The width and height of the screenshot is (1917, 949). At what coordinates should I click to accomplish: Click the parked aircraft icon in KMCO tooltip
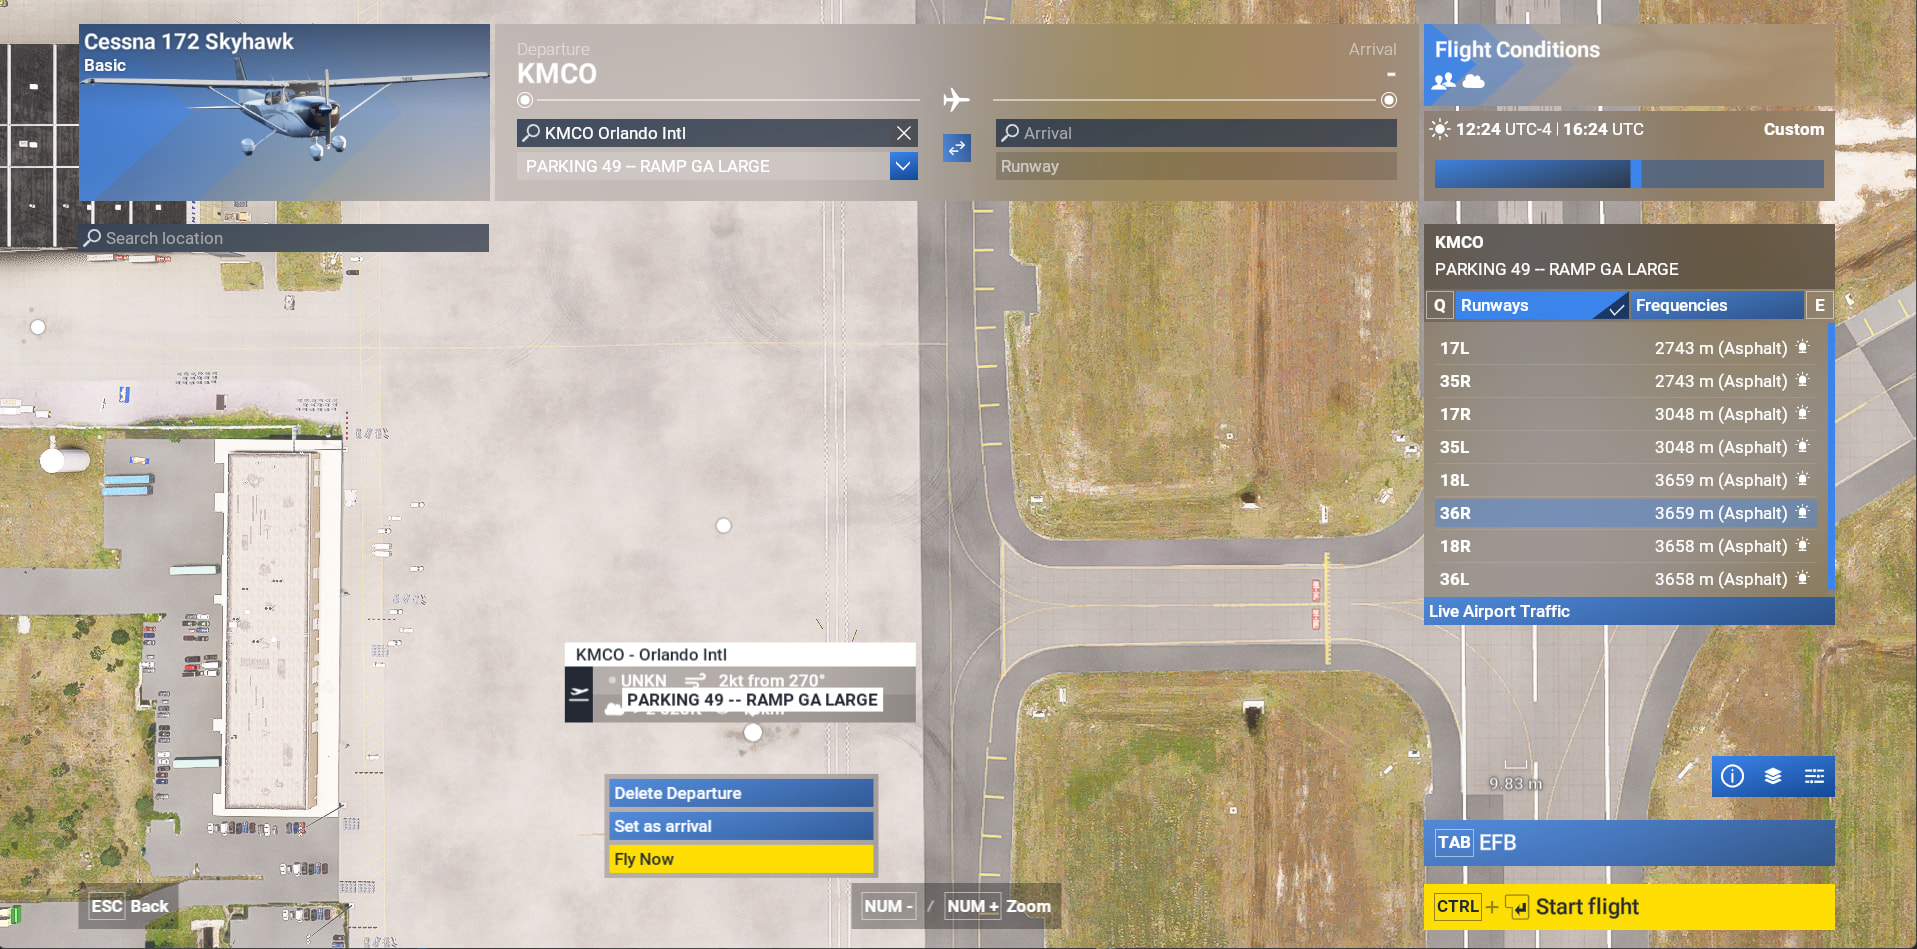click(579, 694)
